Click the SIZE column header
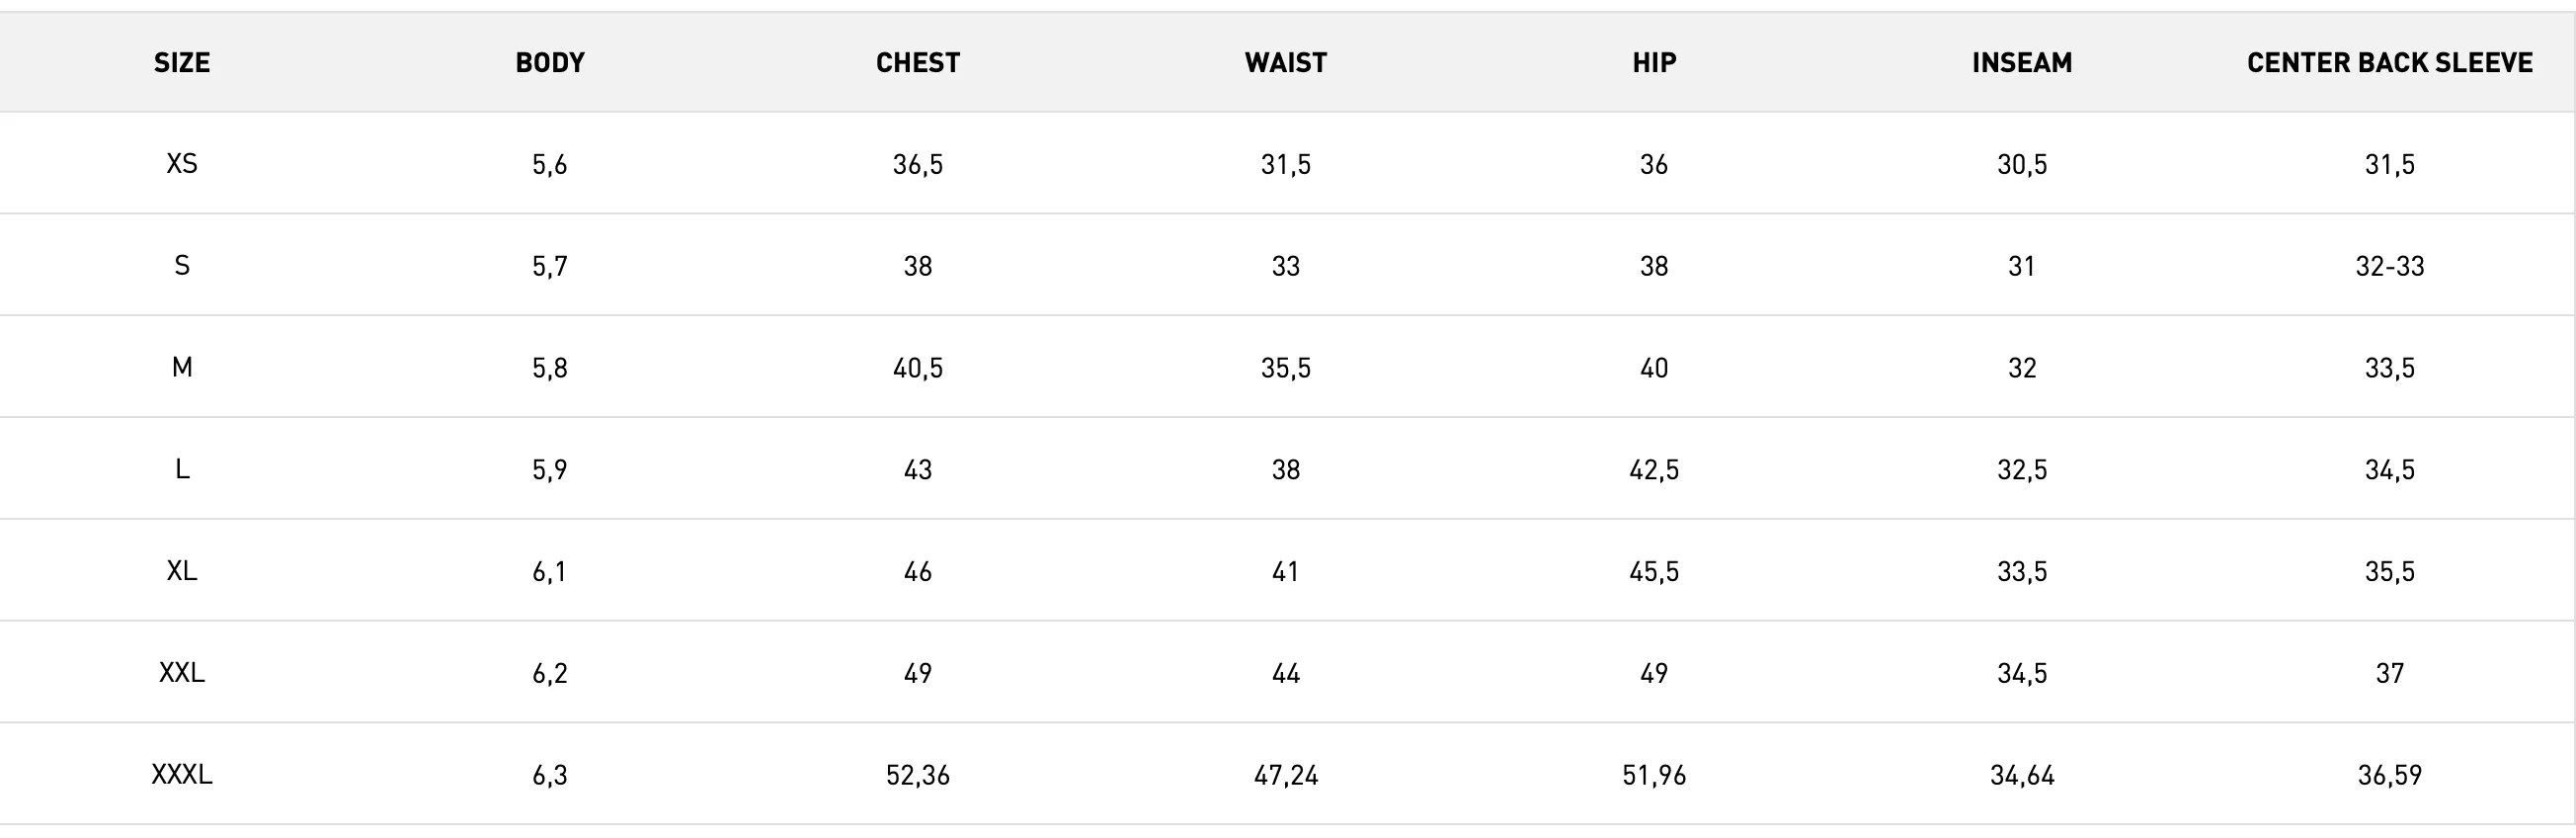 click(x=182, y=63)
